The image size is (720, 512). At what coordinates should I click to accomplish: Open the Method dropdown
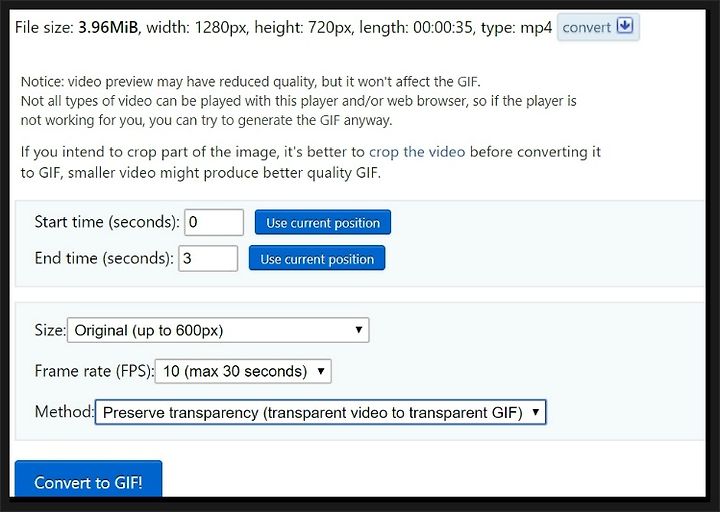pos(321,412)
